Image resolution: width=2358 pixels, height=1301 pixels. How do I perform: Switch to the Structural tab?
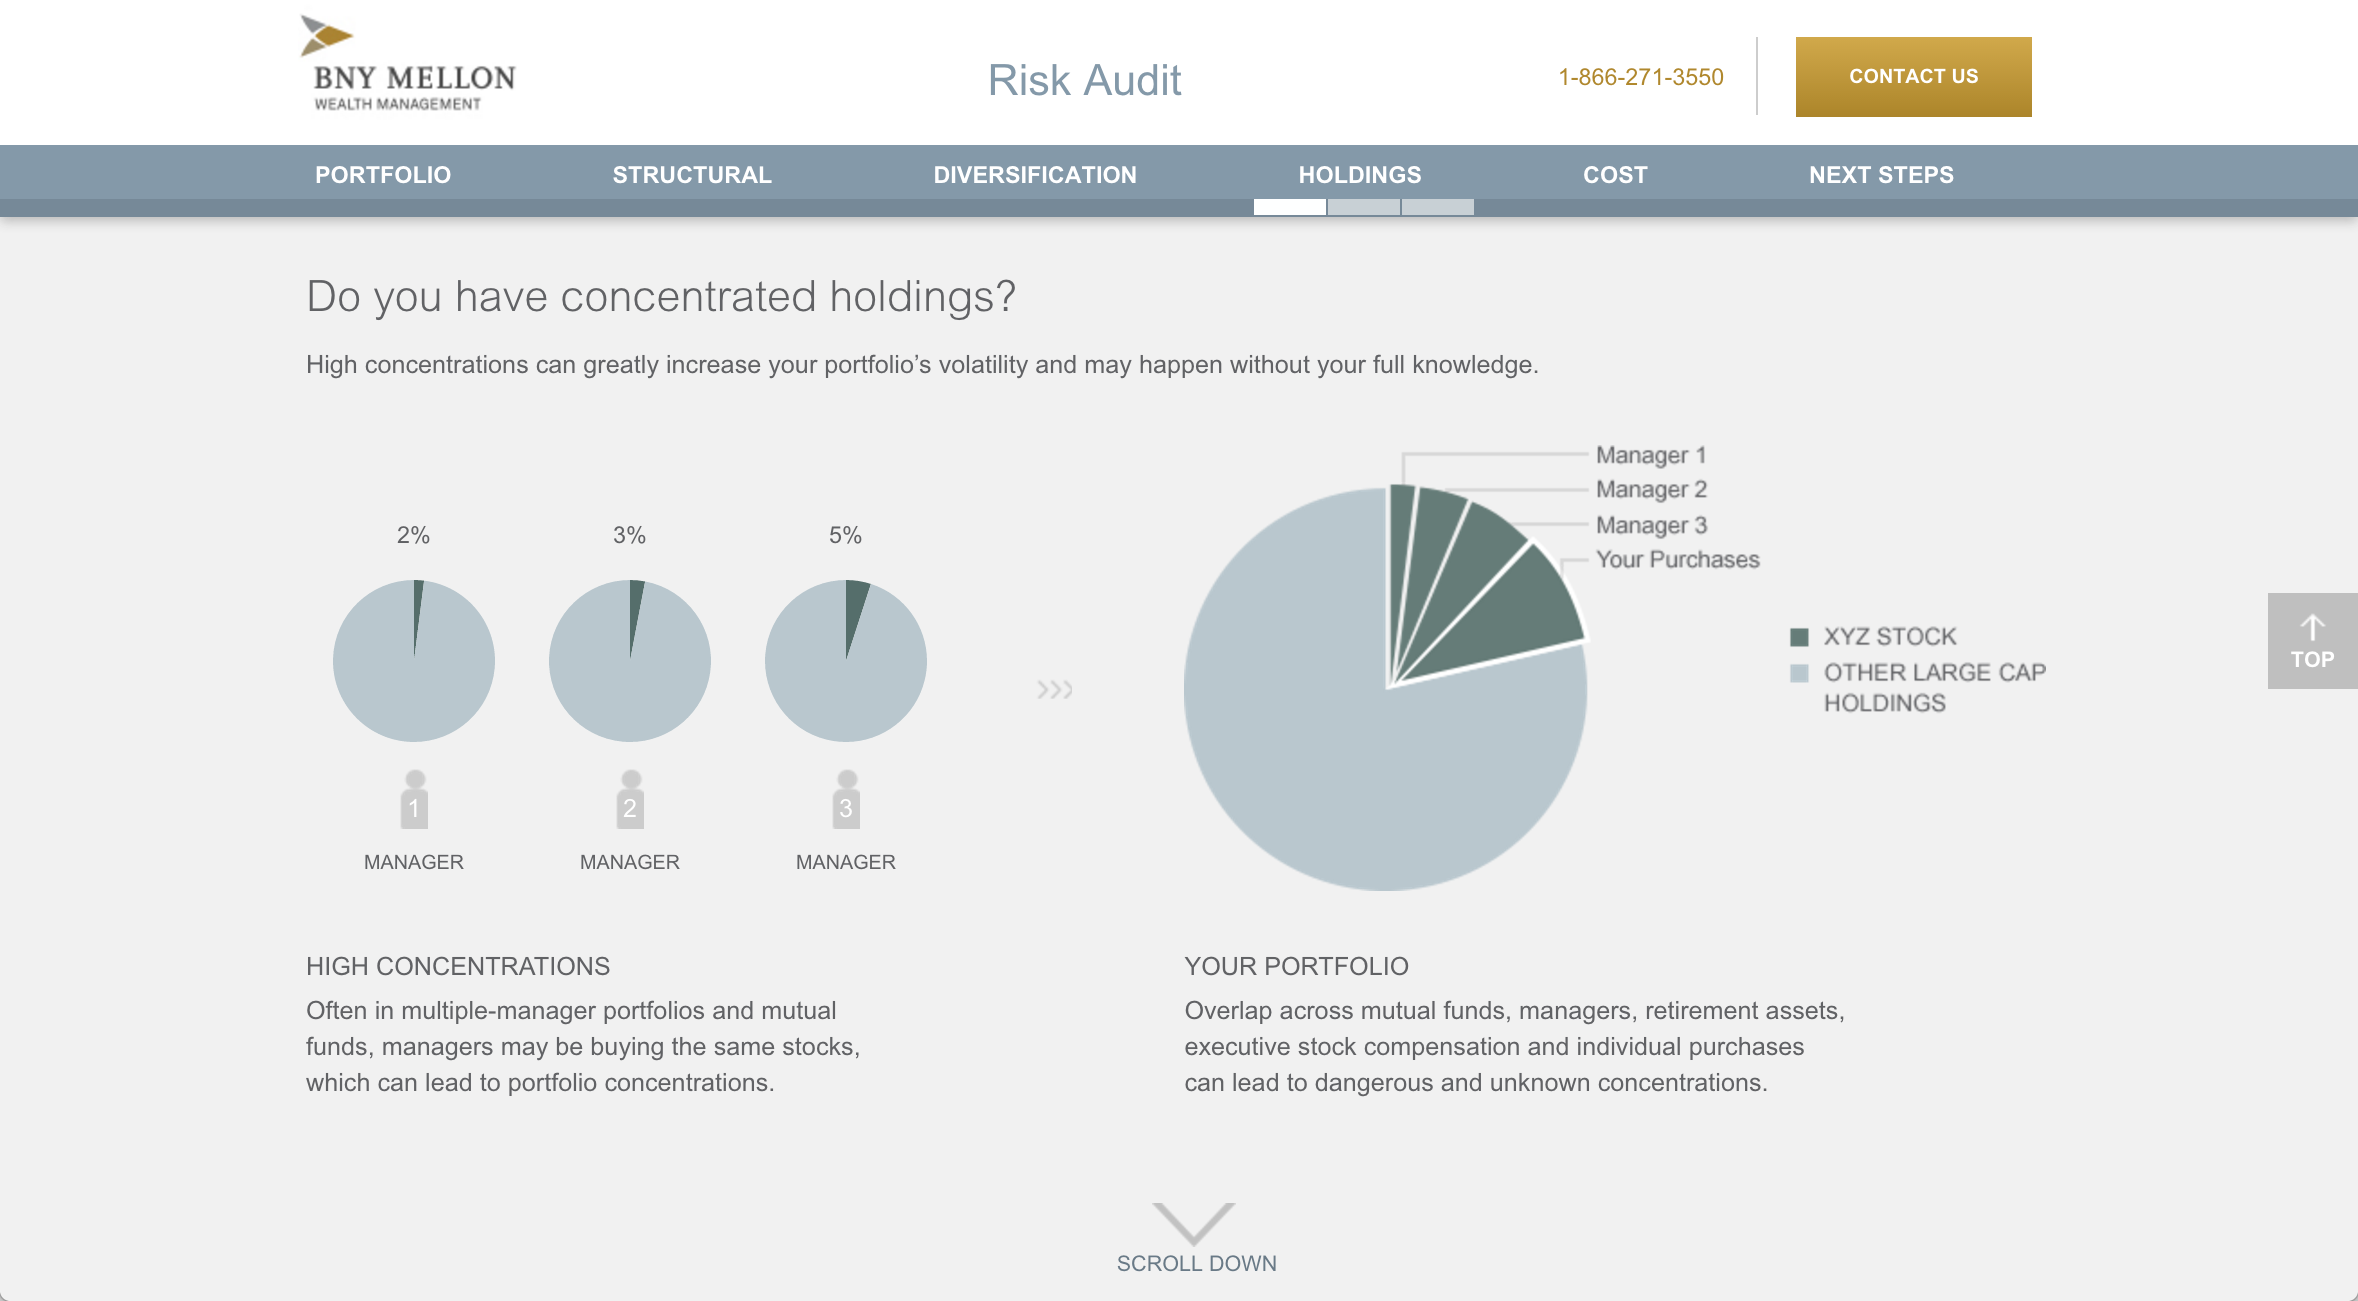point(692,175)
